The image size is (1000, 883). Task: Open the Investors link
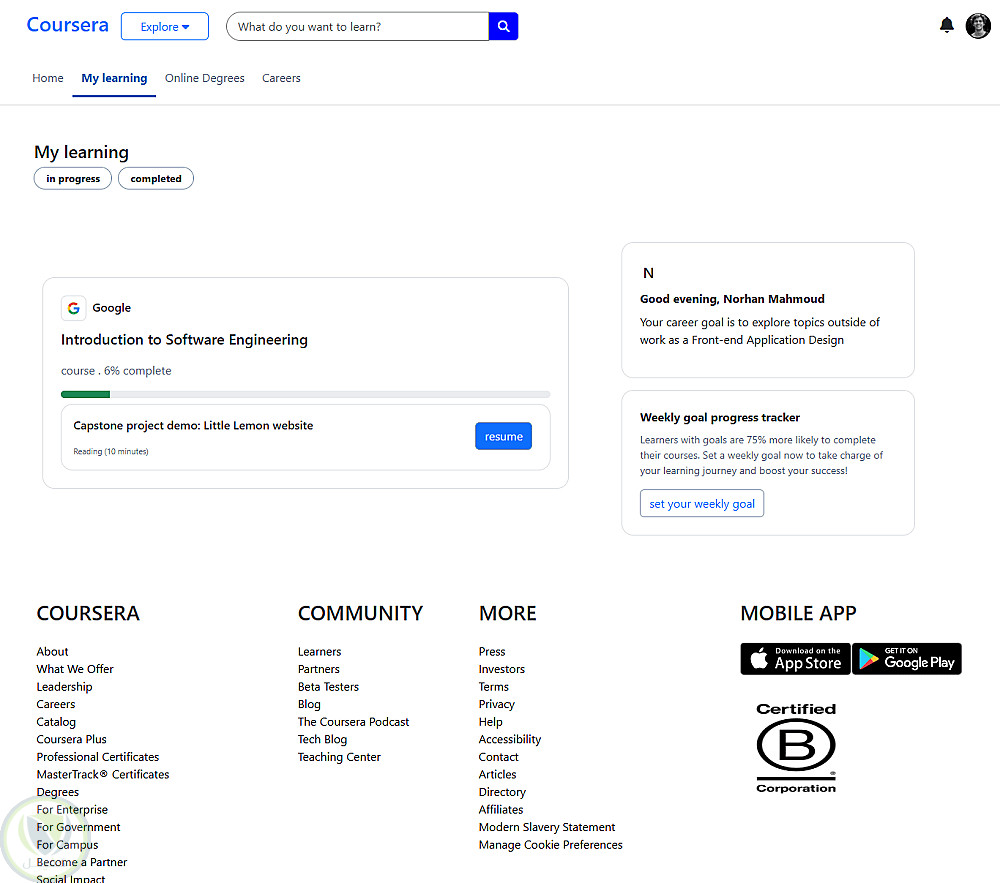click(x=502, y=669)
